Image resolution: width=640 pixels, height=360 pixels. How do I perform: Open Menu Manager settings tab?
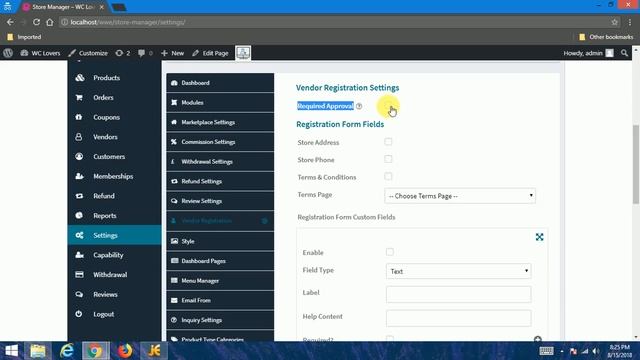pos(220,280)
